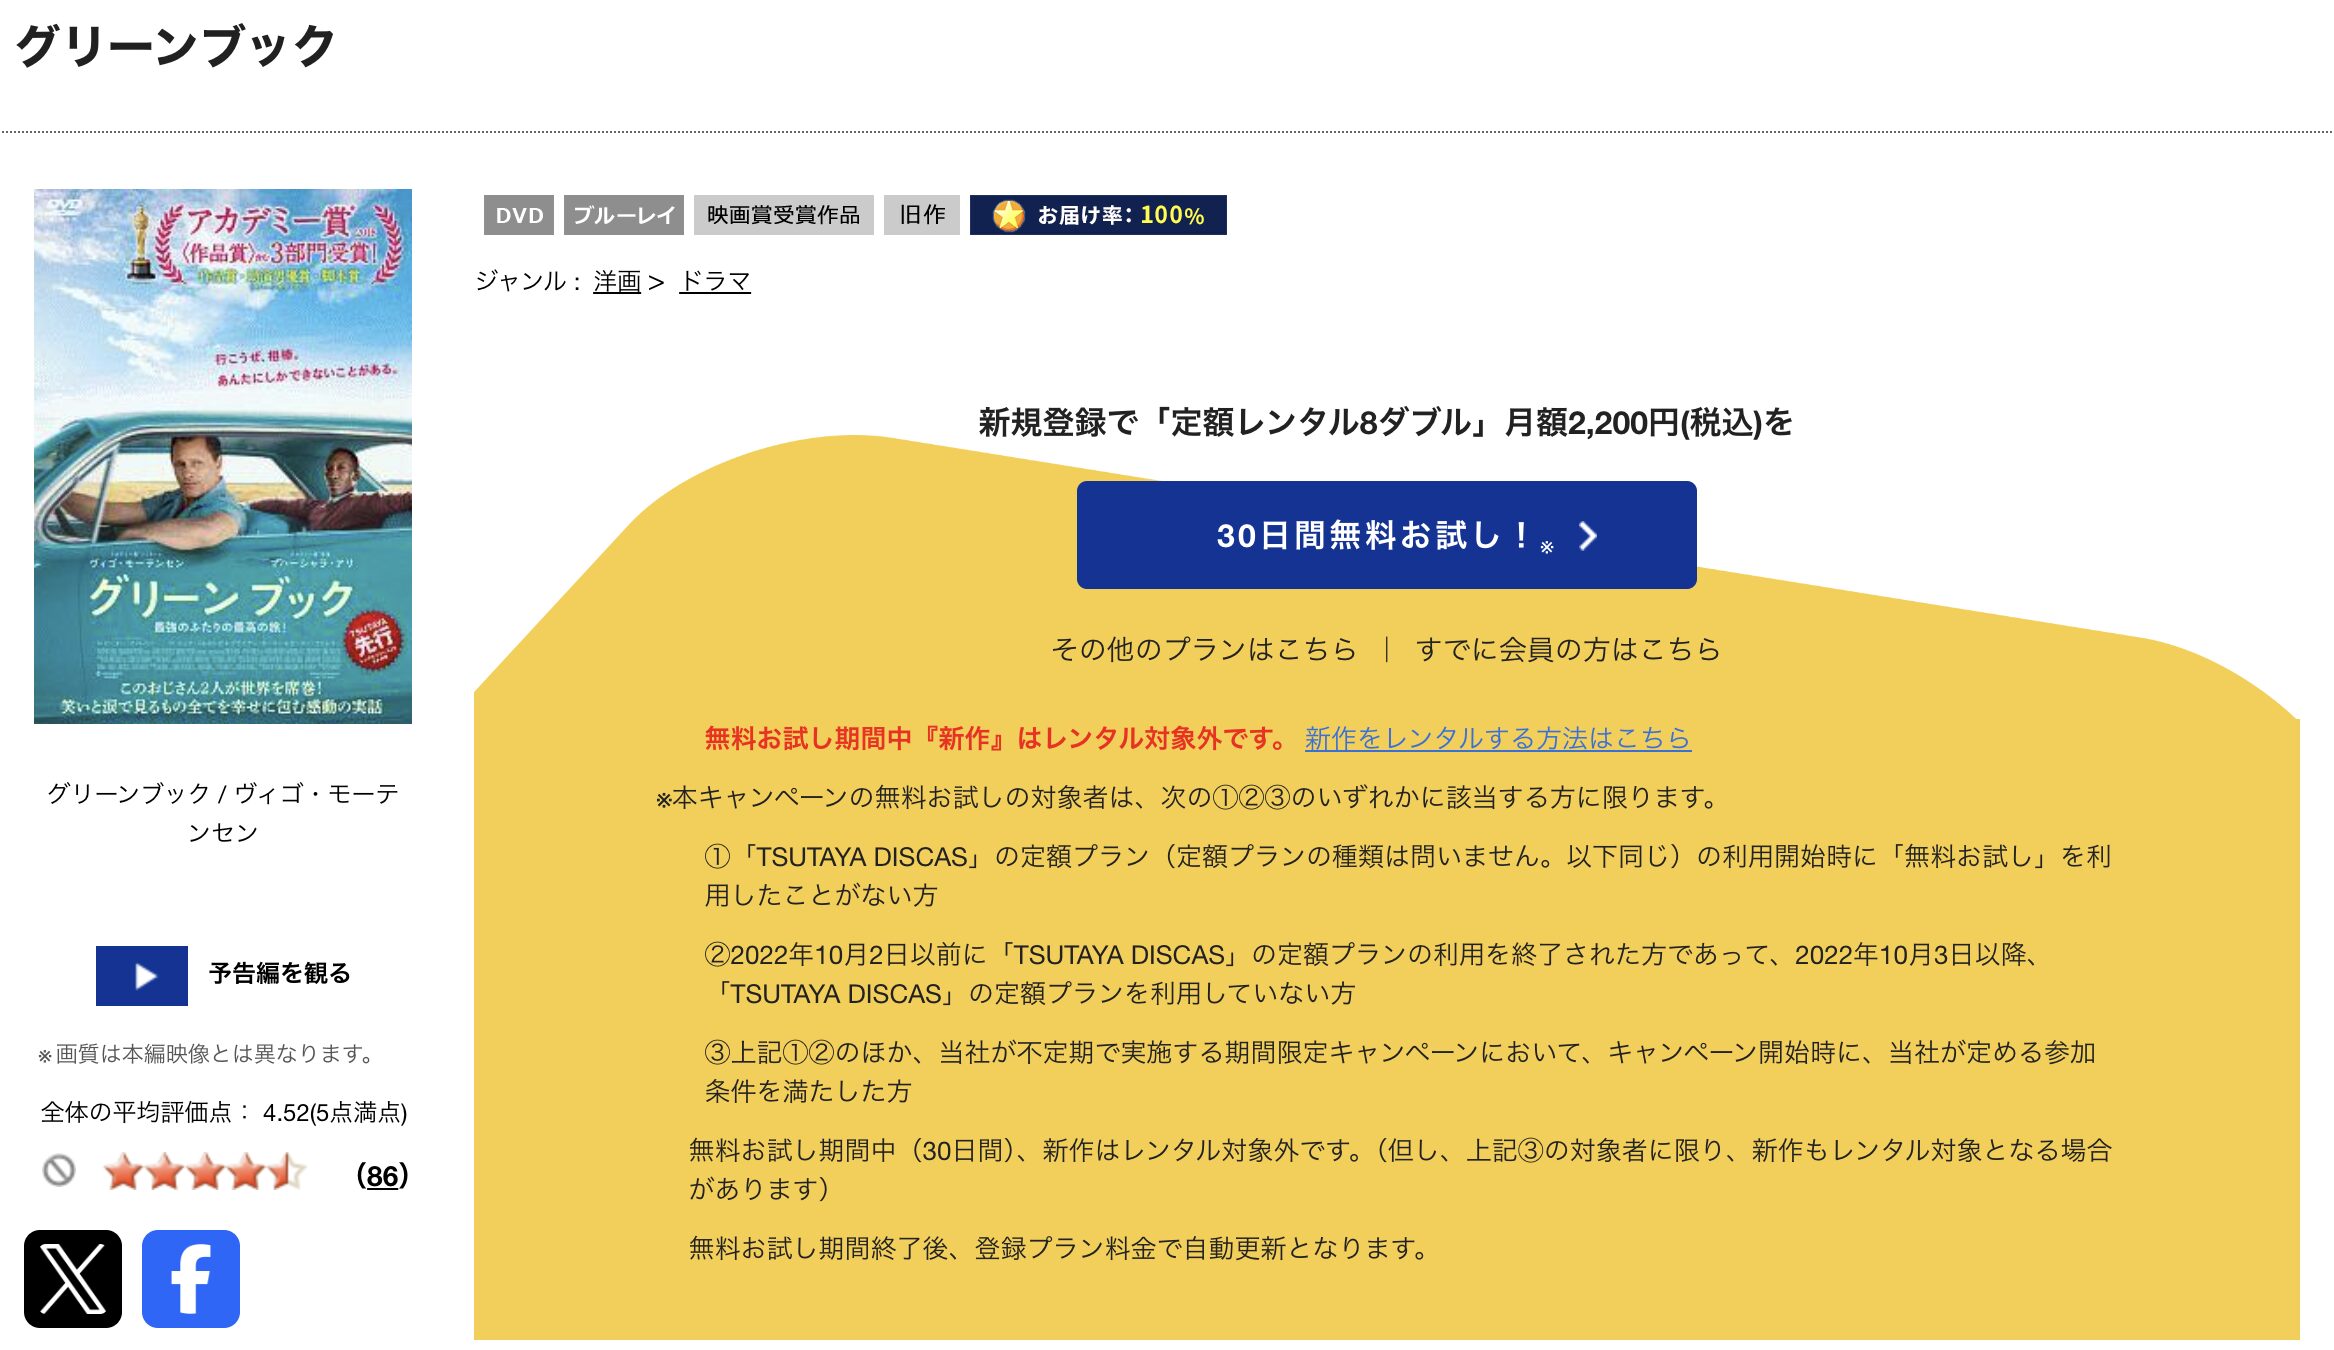The width and height of the screenshot is (2334, 1350).
Task: Open the ドラマ genre link
Action: (x=715, y=282)
